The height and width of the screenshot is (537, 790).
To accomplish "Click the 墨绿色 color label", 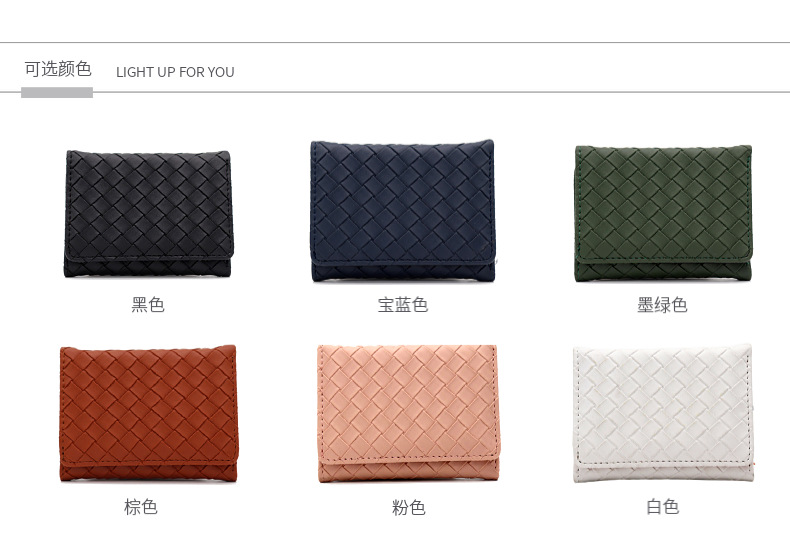I will pos(662,305).
